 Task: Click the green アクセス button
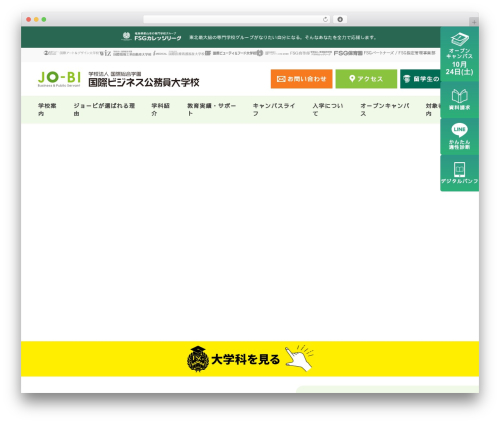point(366,79)
